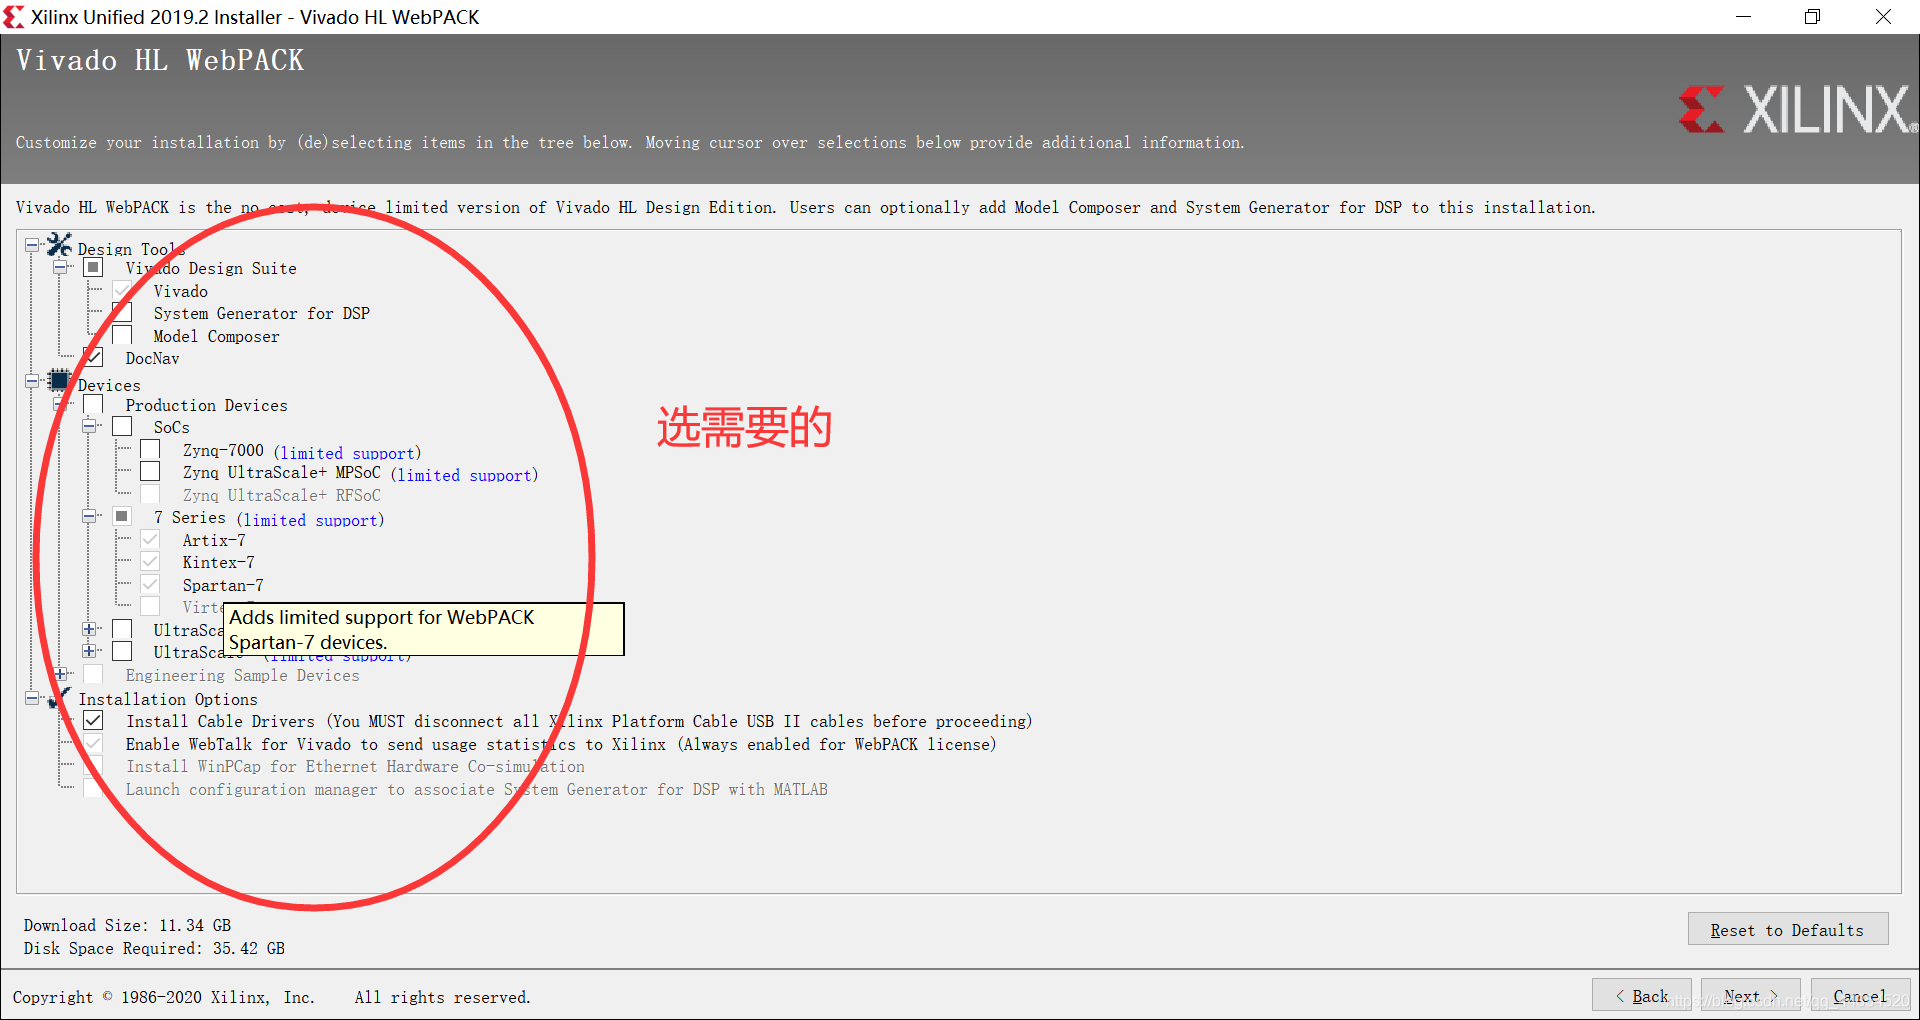
Task: Maximize the installer window
Action: point(1812,17)
